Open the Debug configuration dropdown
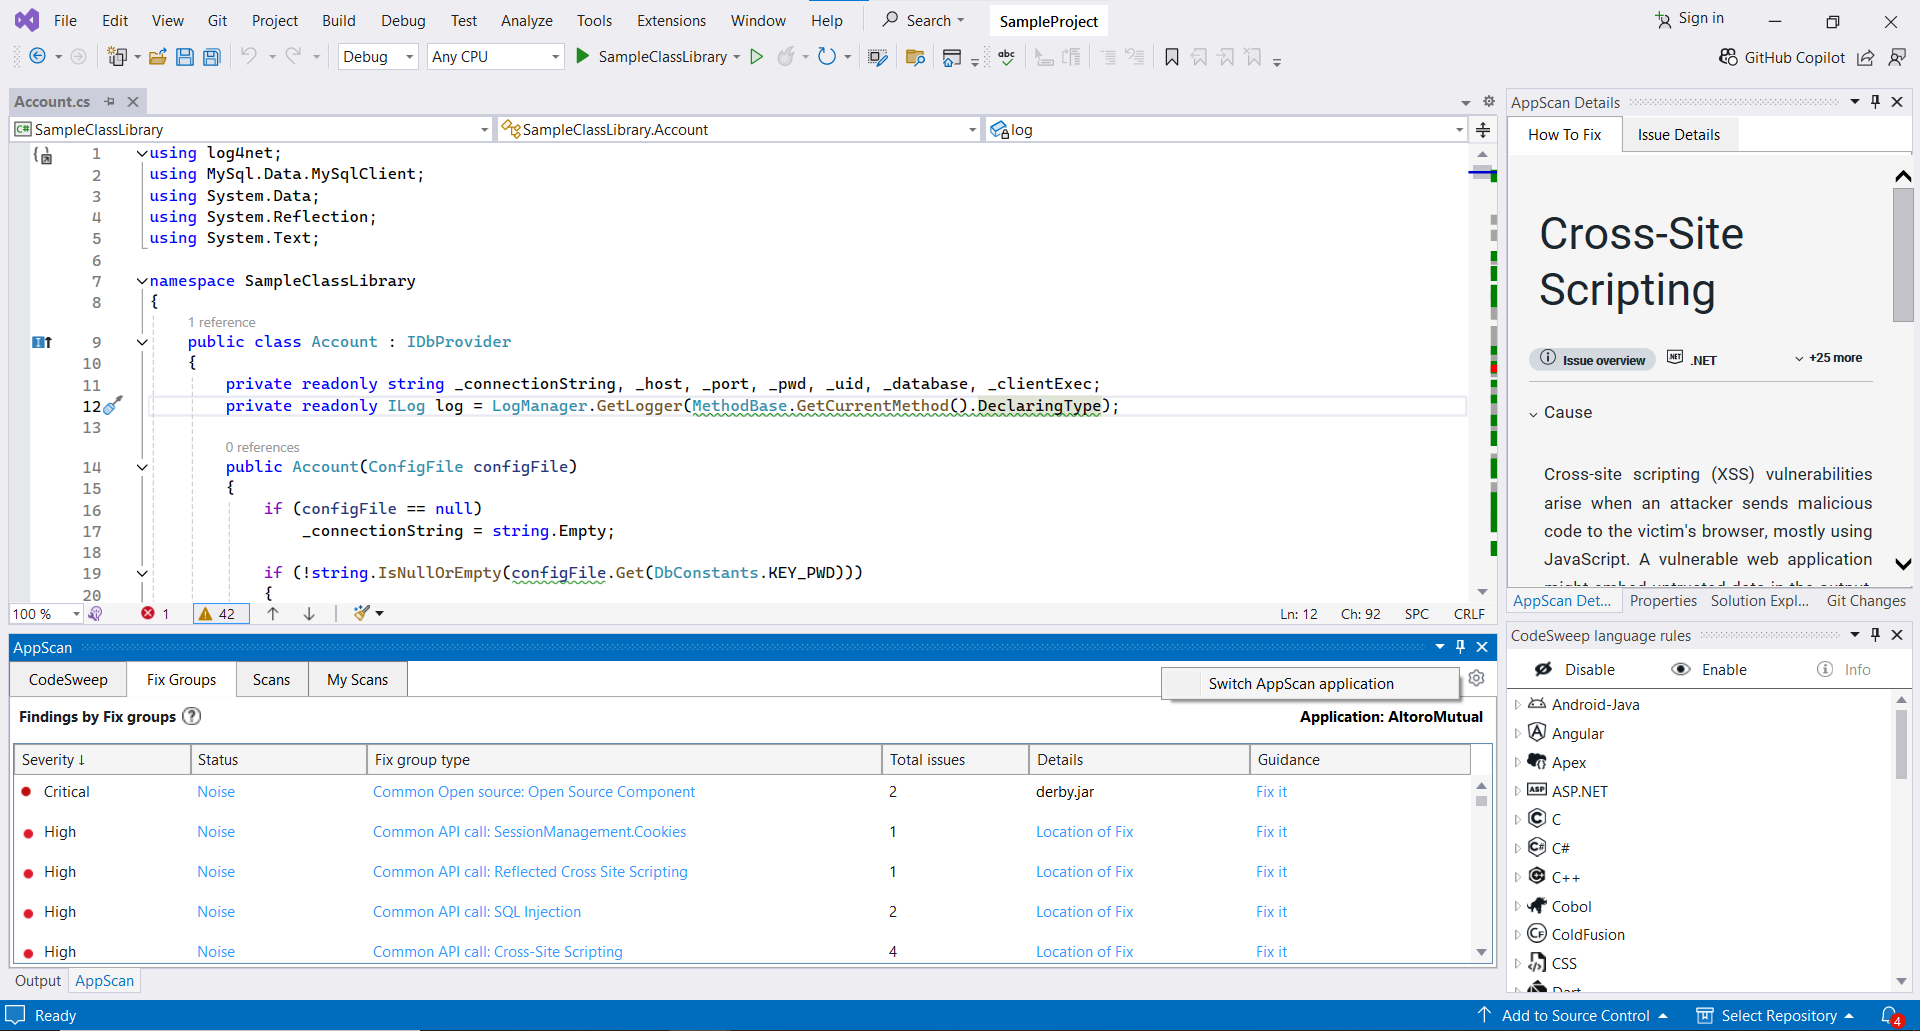 pyautogui.click(x=378, y=57)
